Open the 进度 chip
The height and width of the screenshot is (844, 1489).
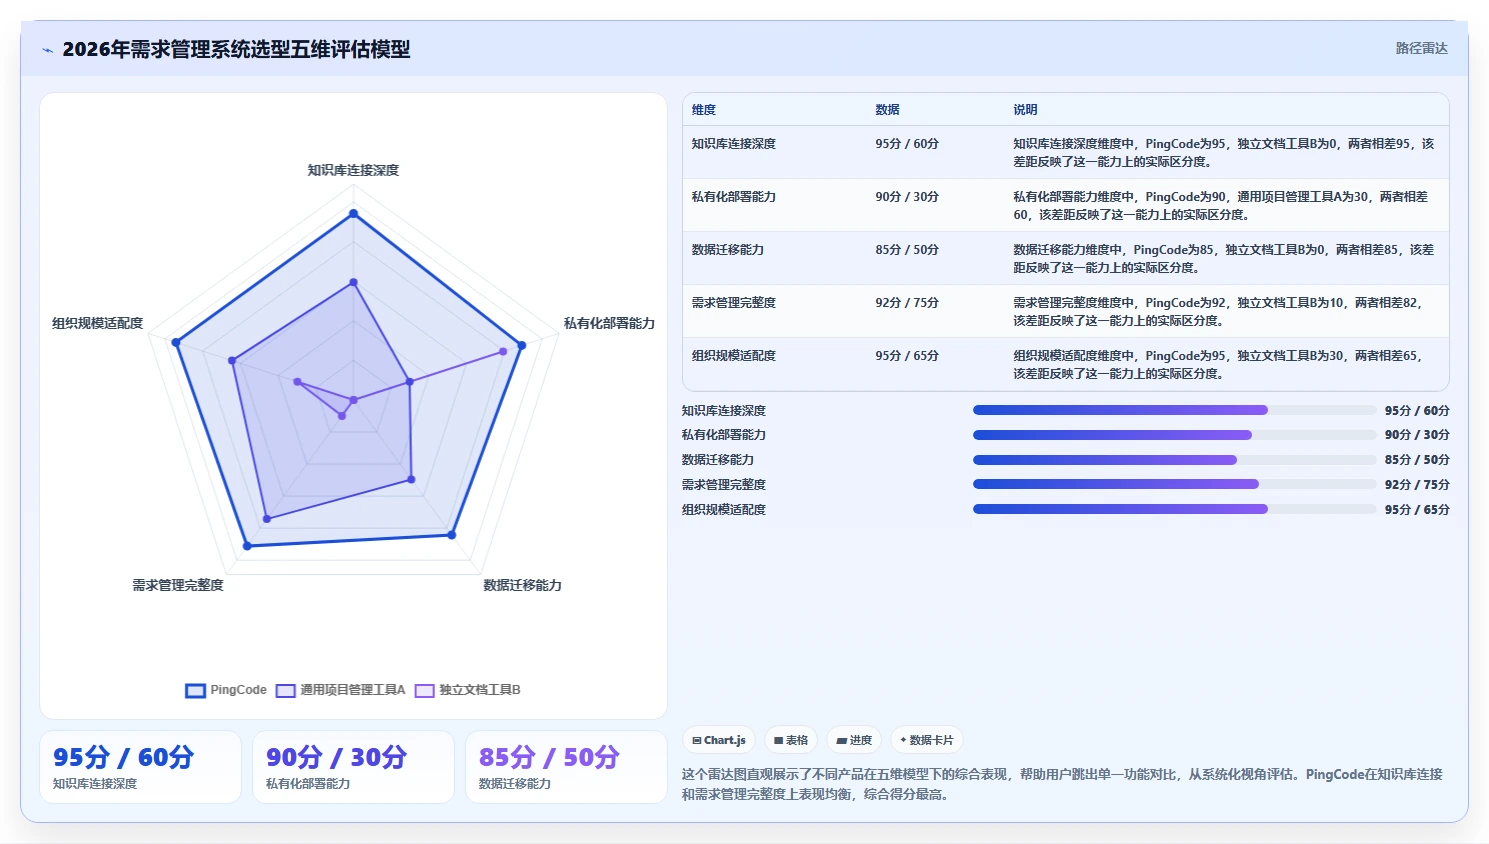point(854,740)
